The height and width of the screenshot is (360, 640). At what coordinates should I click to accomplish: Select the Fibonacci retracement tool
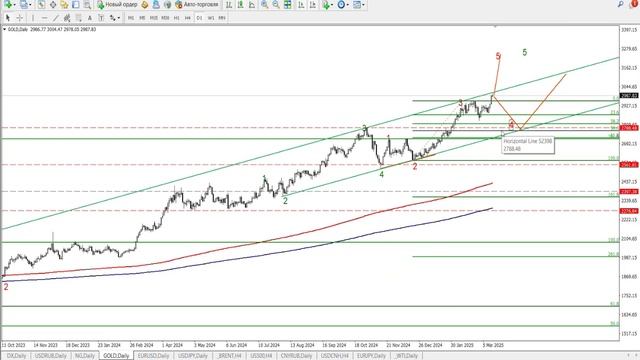tap(78, 18)
